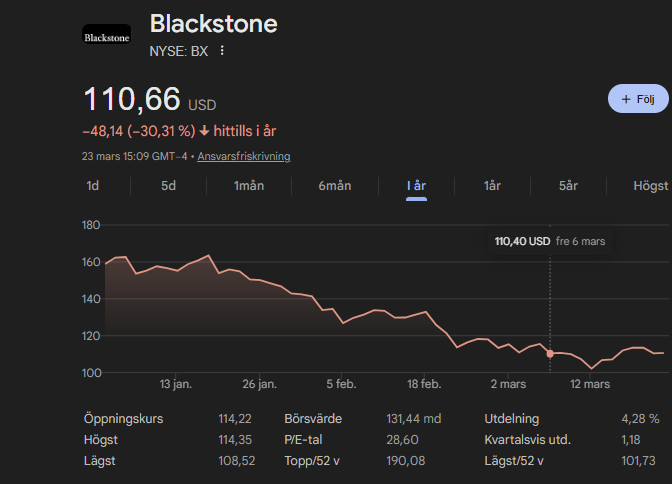Click the −48,14 (−30,31 %) change text
Viewport: 672px width, 484px height.
tap(139, 131)
